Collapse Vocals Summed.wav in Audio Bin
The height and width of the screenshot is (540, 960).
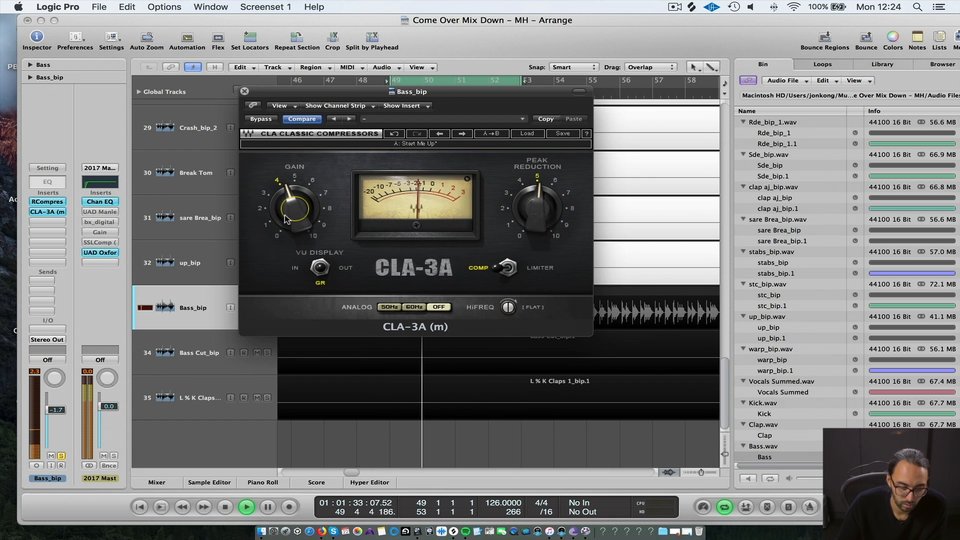743,381
